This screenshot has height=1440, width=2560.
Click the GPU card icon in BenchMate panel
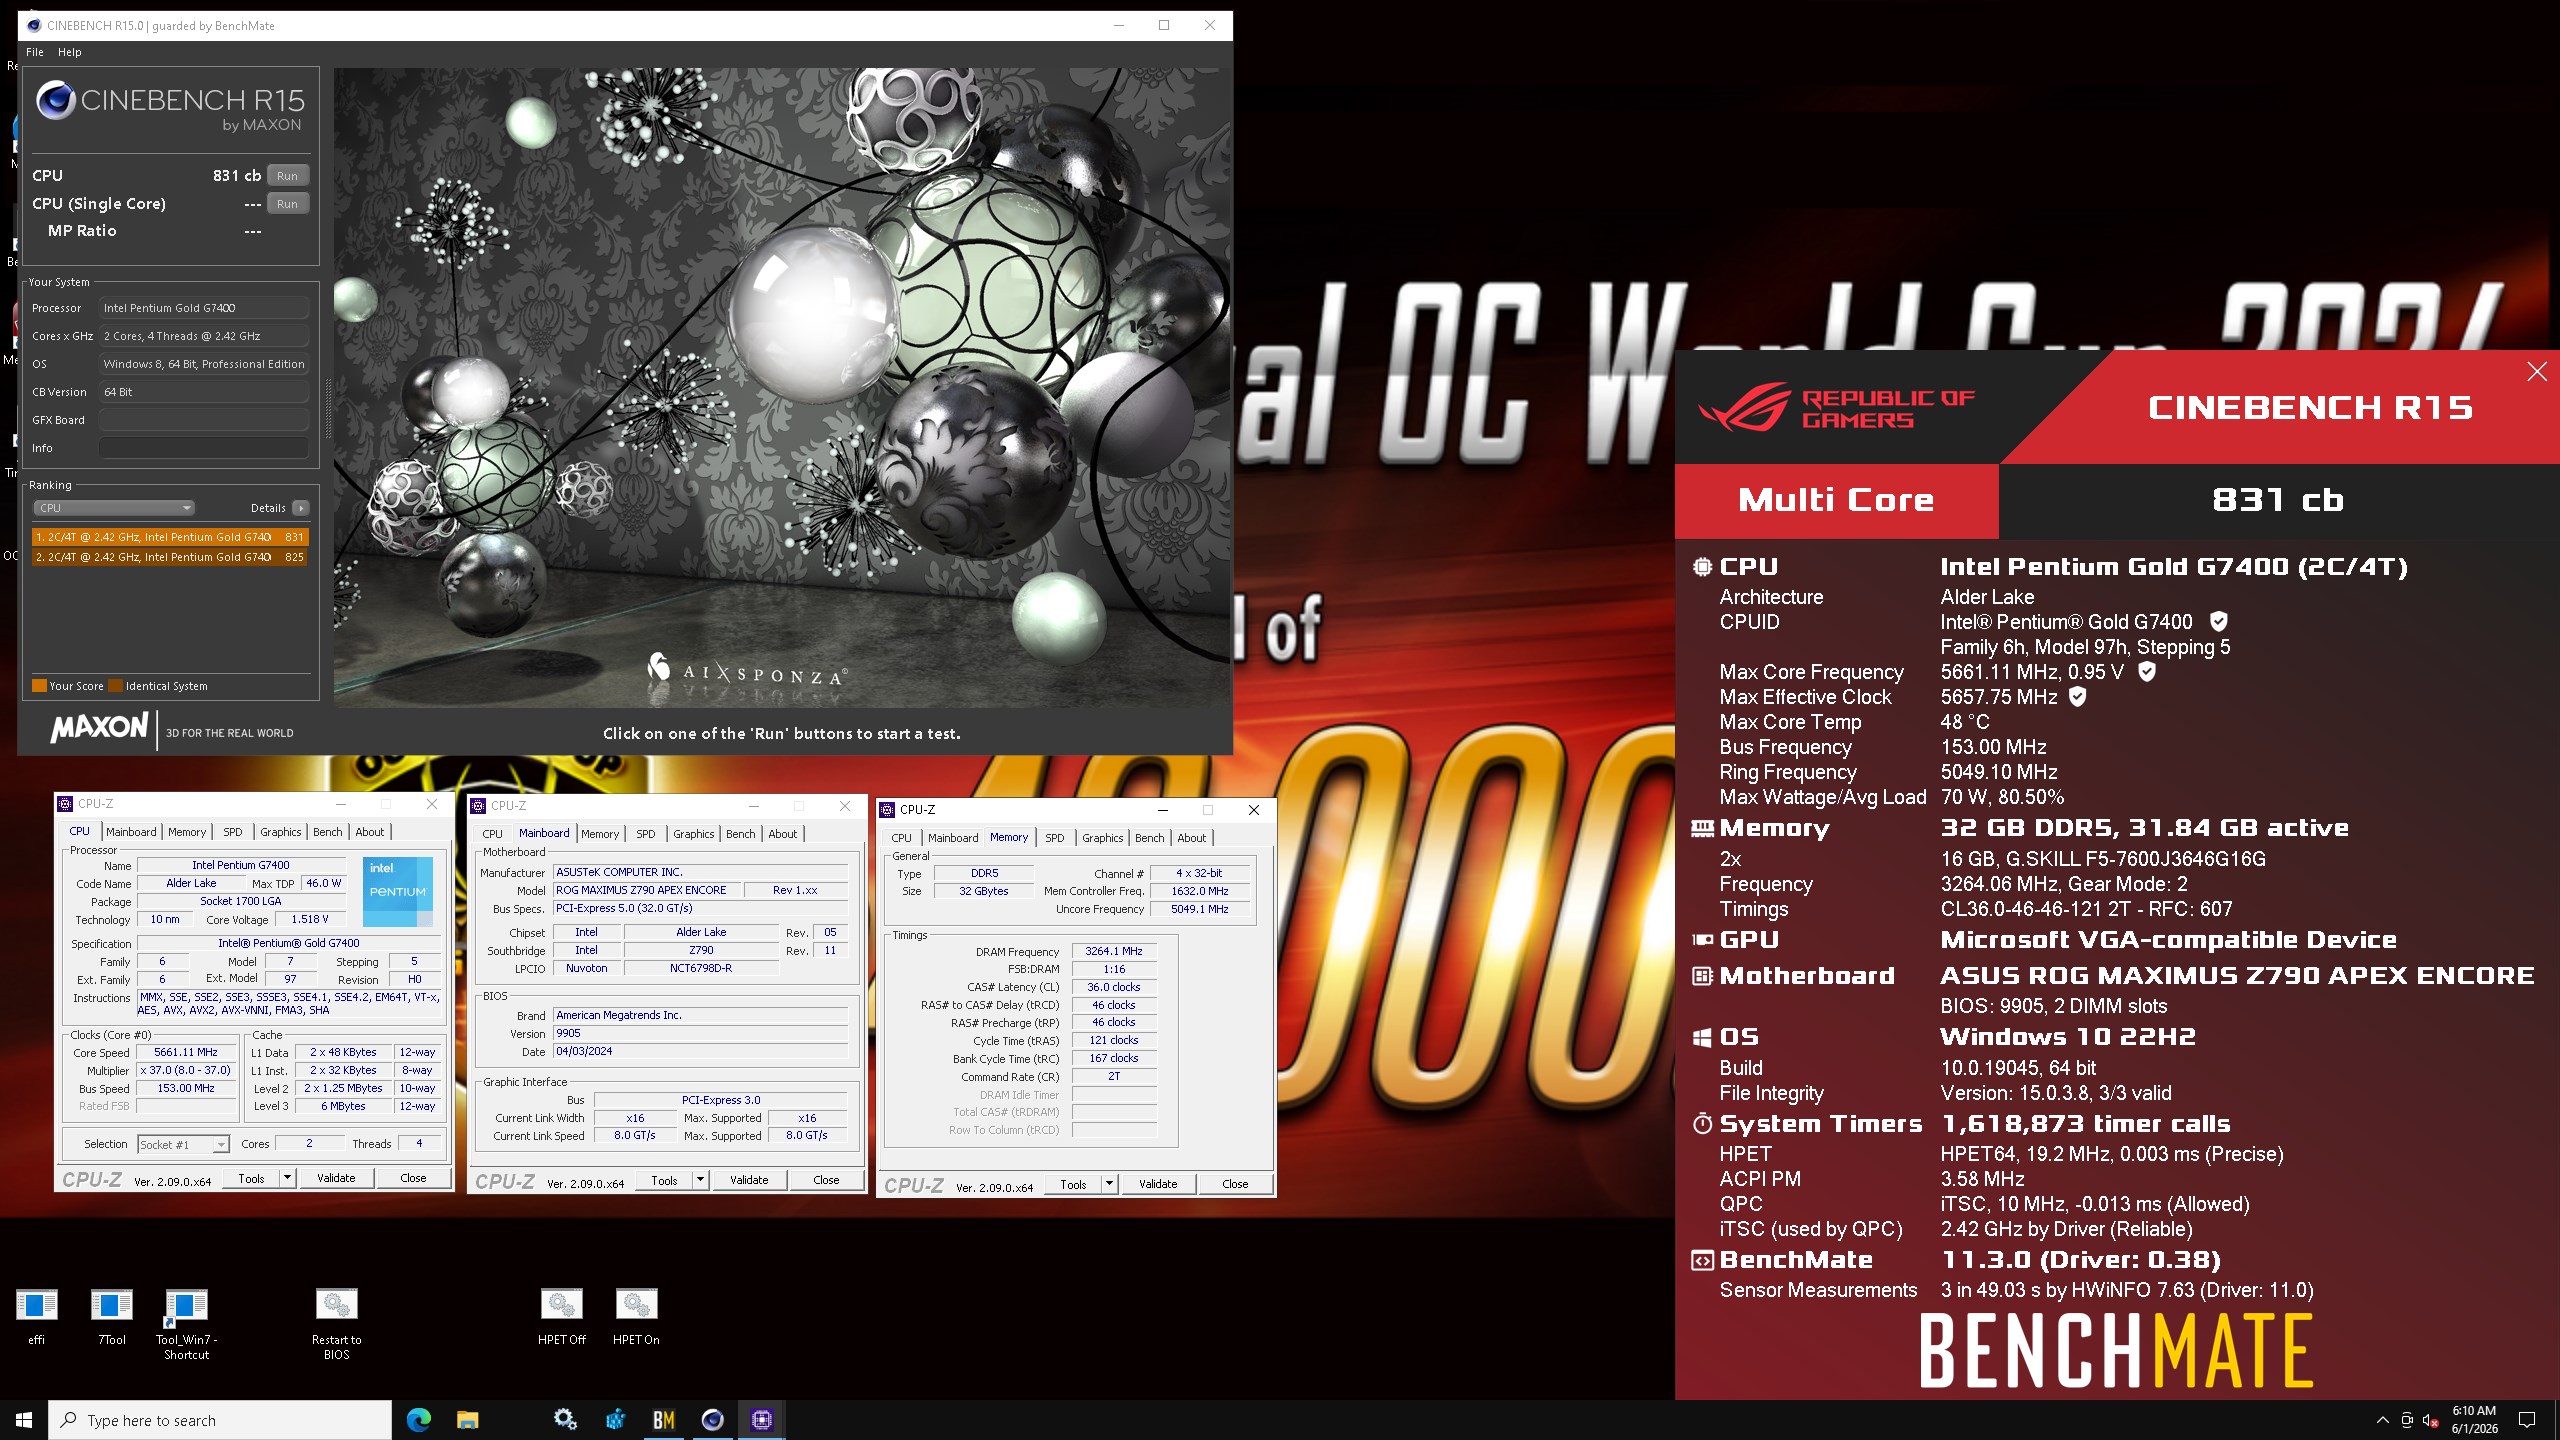pyautogui.click(x=1702, y=940)
